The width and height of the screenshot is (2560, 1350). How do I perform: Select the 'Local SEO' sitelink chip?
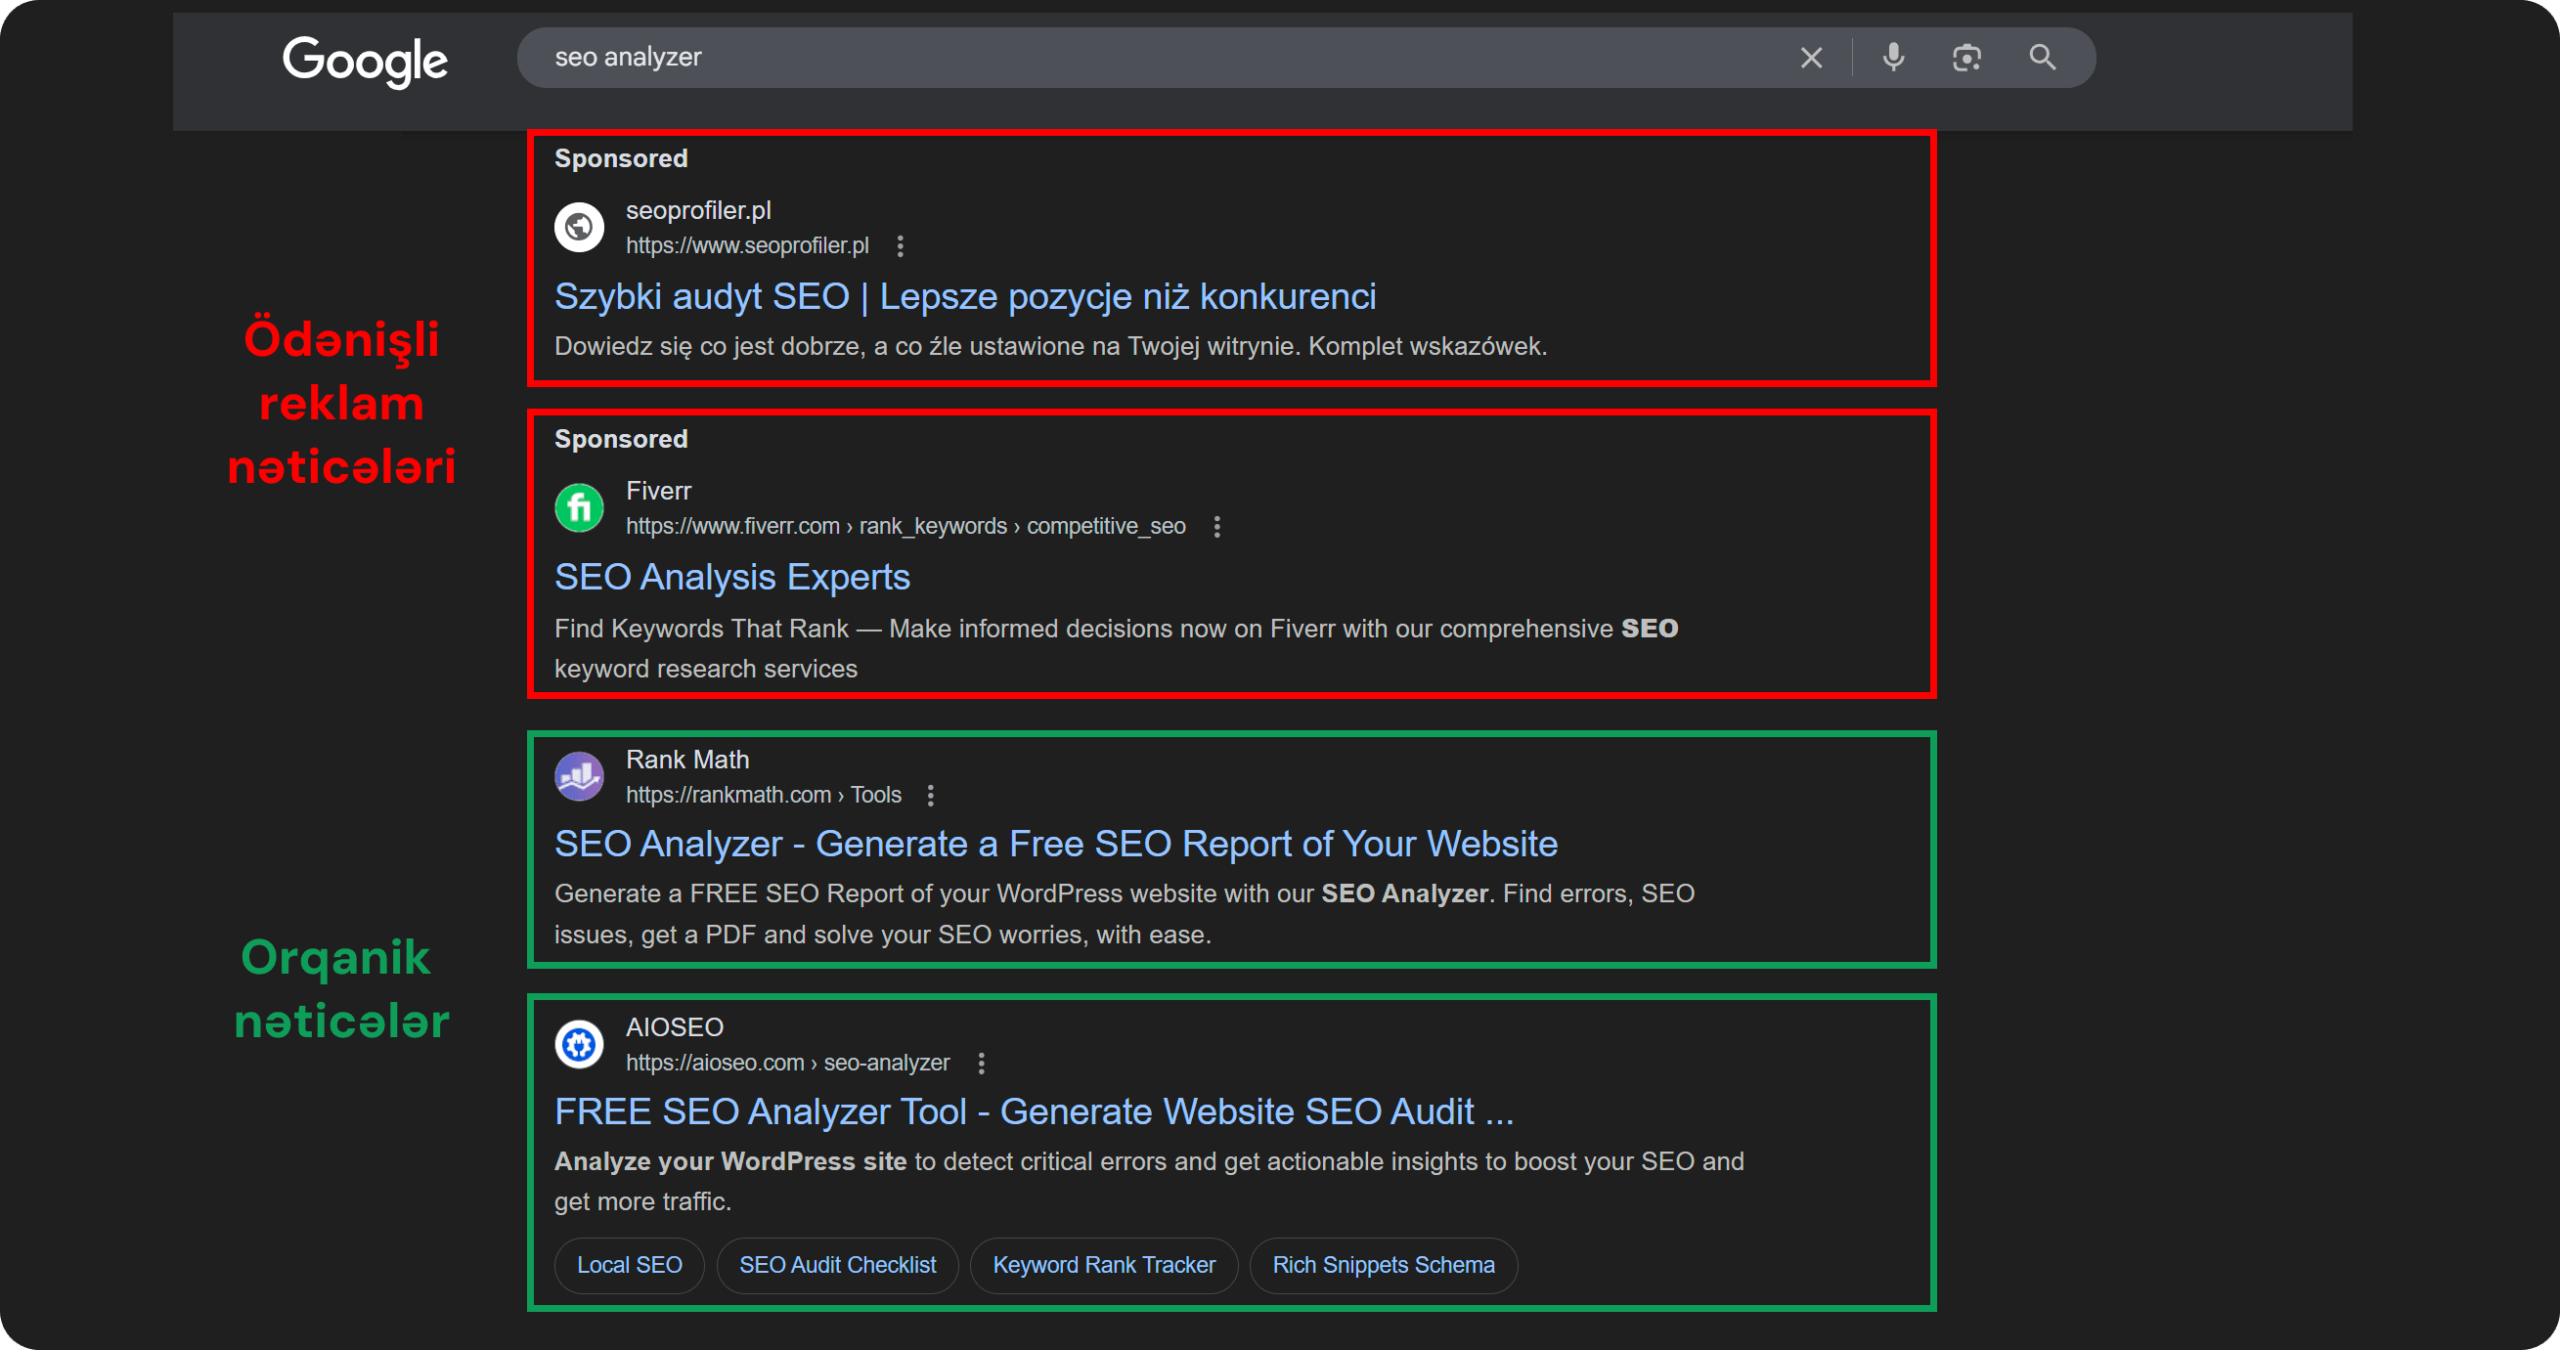(630, 1266)
